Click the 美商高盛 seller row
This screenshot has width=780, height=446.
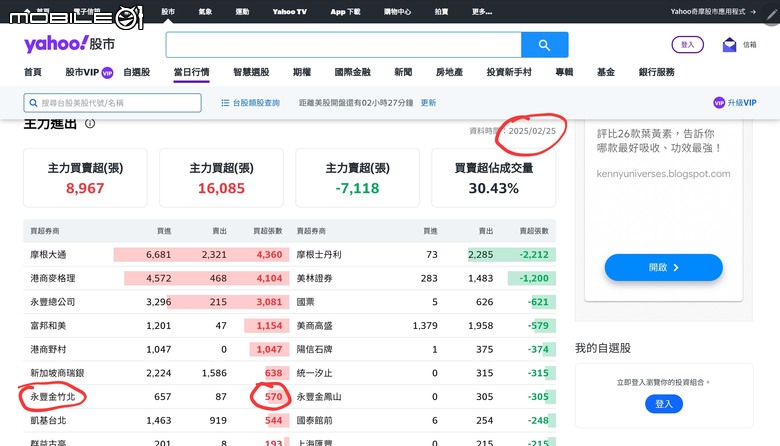(x=423, y=326)
